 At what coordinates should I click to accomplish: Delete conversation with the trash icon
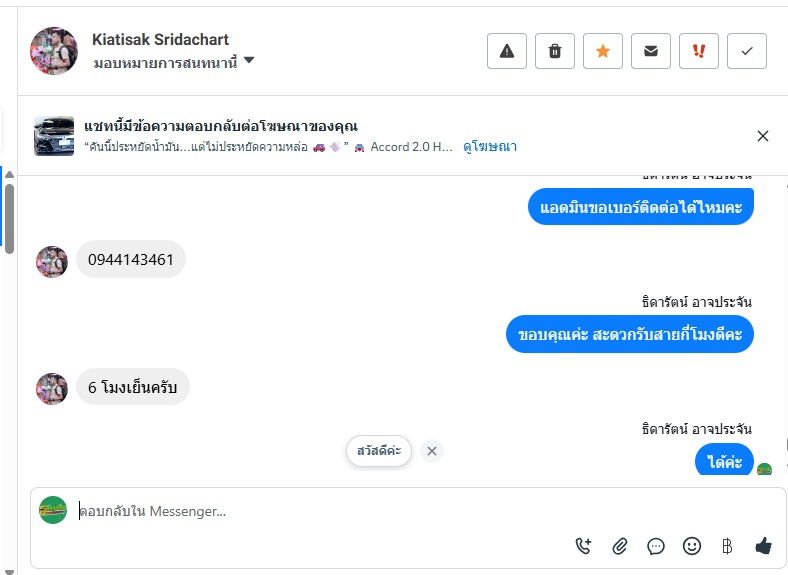[555, 51]
